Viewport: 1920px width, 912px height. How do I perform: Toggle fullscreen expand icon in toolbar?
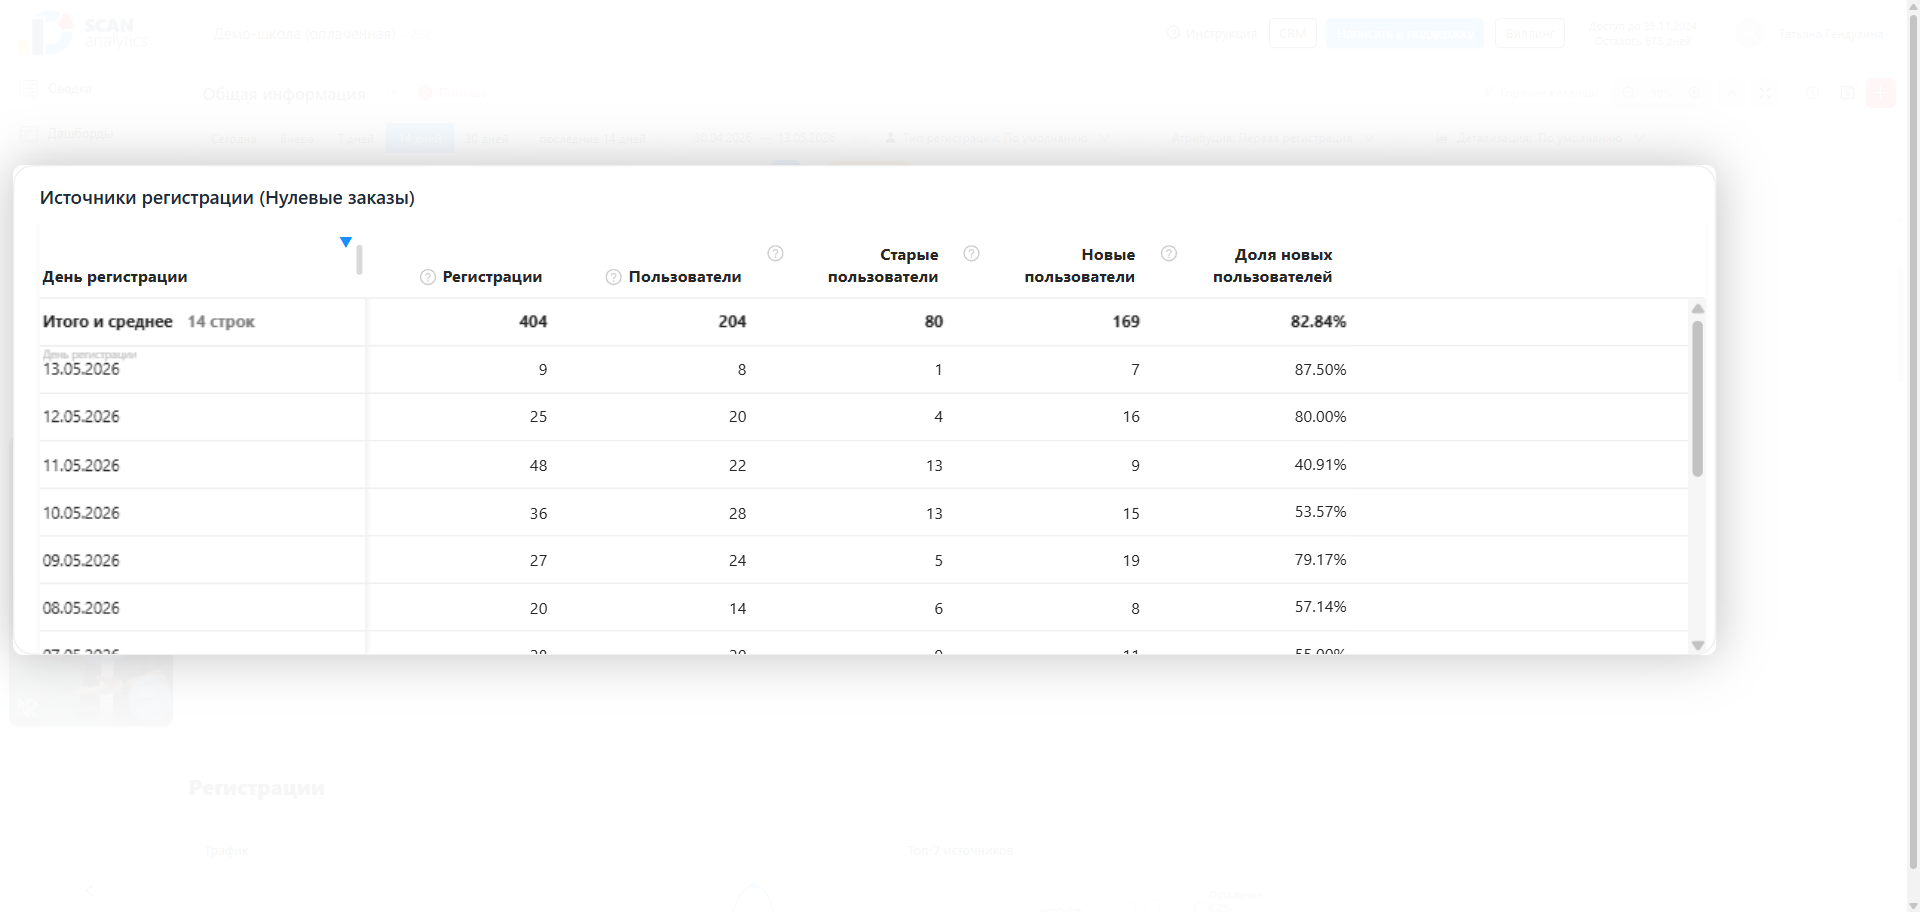pyautogui.click(x=1767, y=93)
